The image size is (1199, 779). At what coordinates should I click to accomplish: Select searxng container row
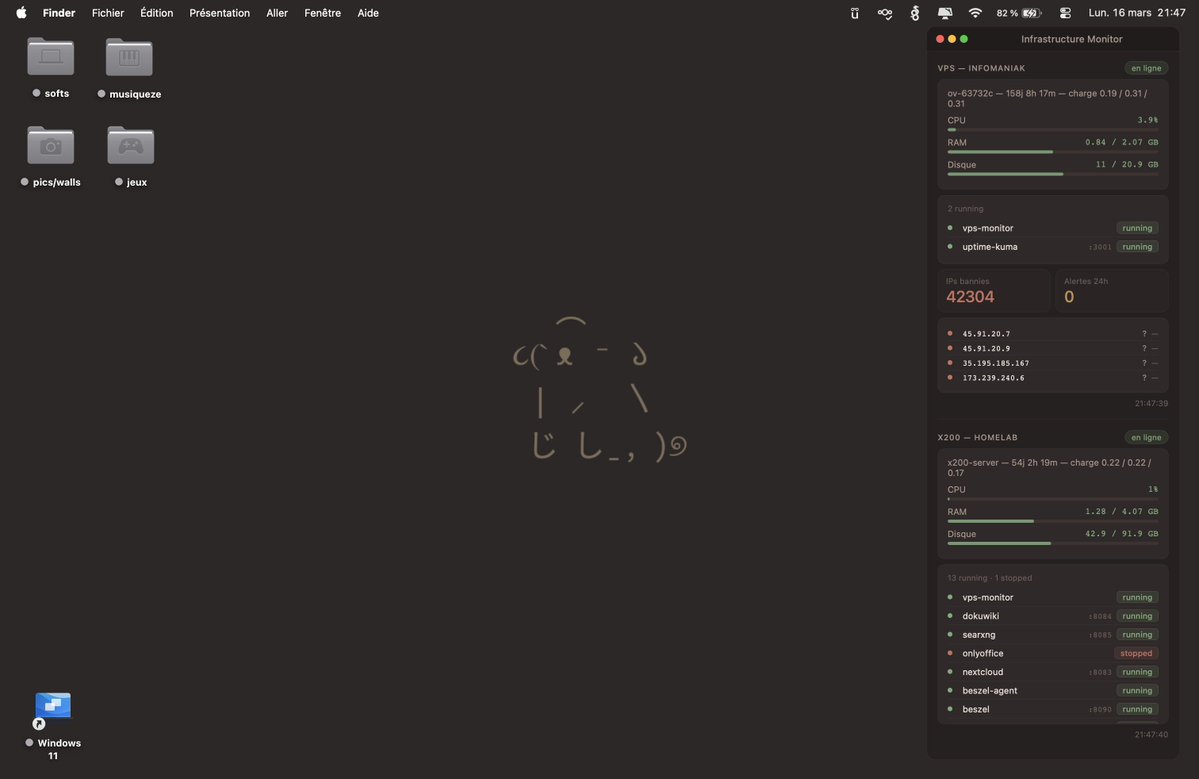1052,635
